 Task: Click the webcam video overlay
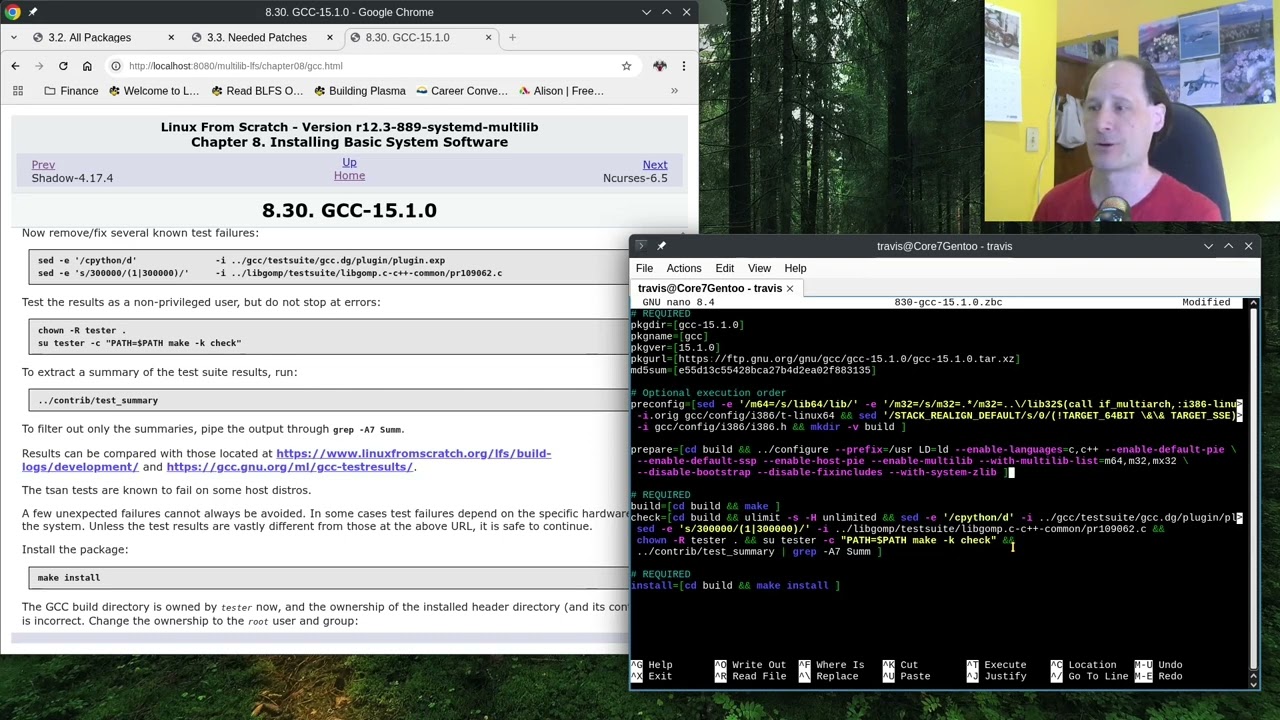point(1132,110)
